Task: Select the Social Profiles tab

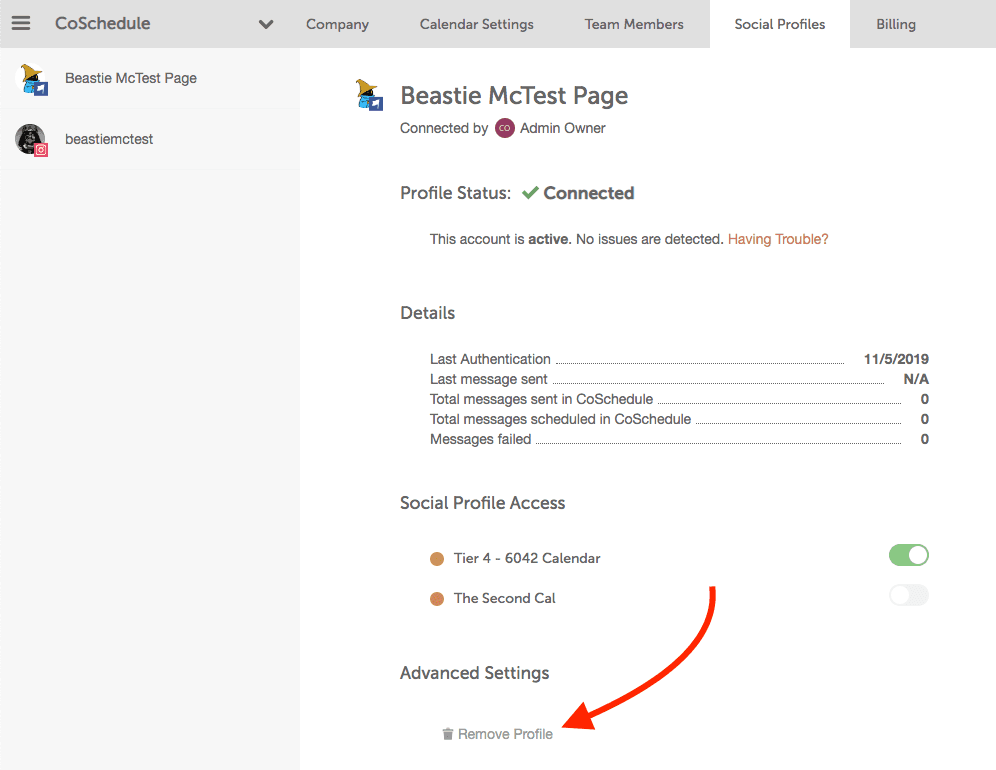Action: pyautogui.click(x=779, y=24)
